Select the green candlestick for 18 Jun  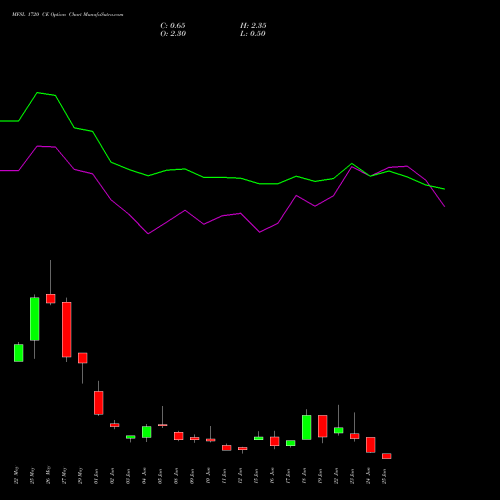(307, 427)
